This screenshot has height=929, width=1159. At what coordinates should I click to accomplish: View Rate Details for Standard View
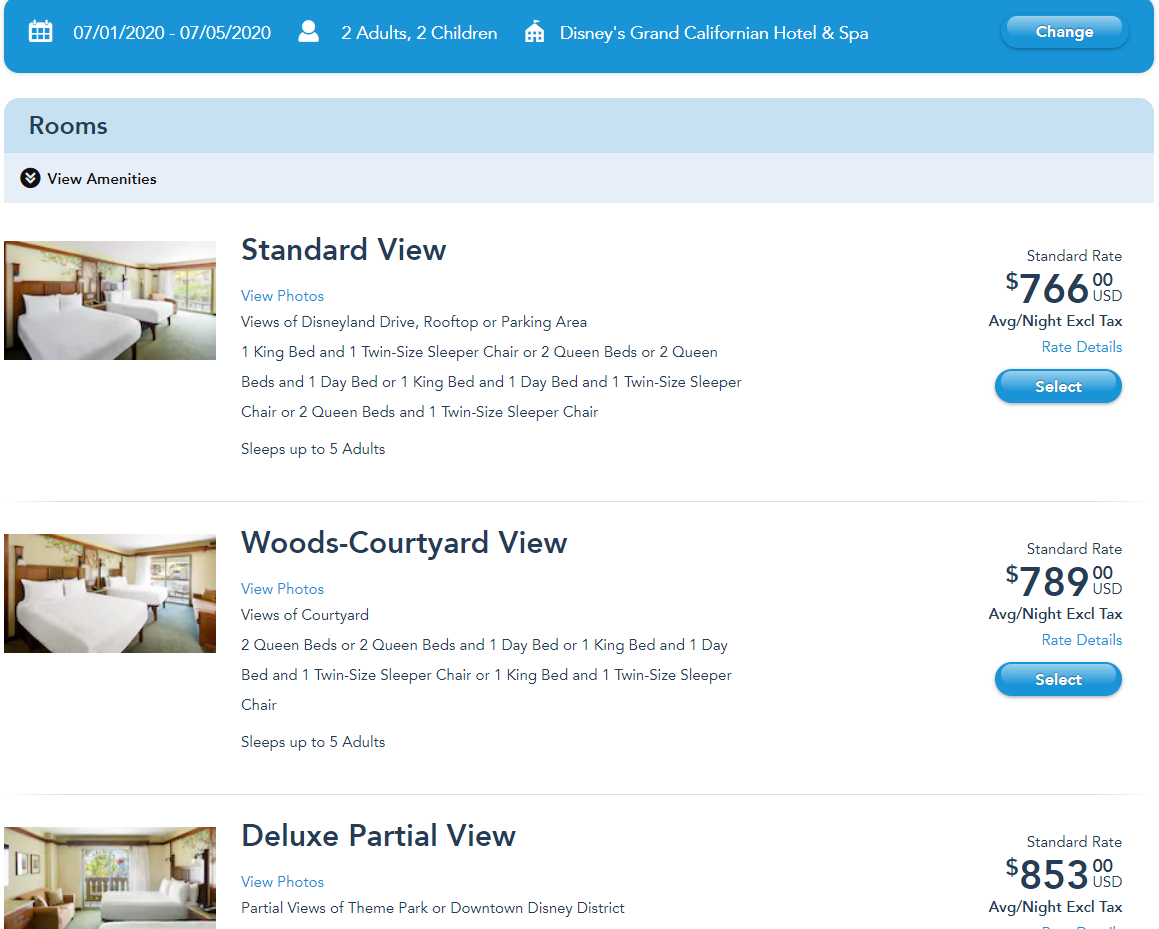click(x=1081, y=347)
